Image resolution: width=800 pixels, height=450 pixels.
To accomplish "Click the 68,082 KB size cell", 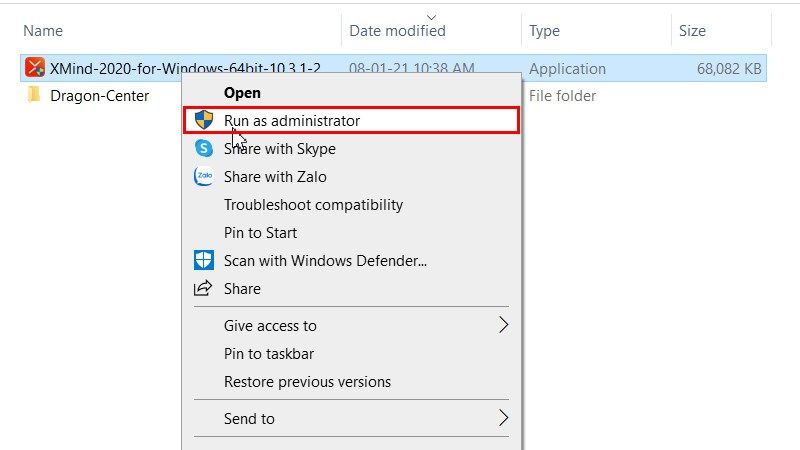I will click(x=729, y=69).
